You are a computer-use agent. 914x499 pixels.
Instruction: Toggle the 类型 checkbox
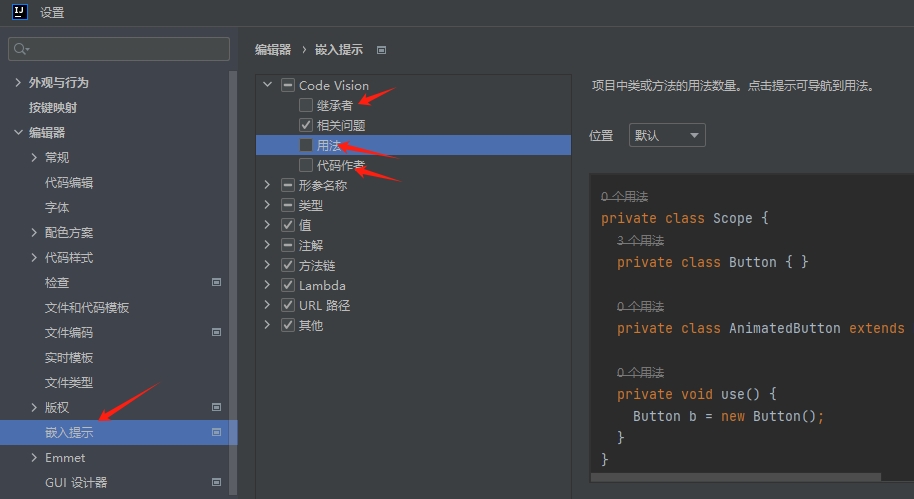click(x=288, y=205)
